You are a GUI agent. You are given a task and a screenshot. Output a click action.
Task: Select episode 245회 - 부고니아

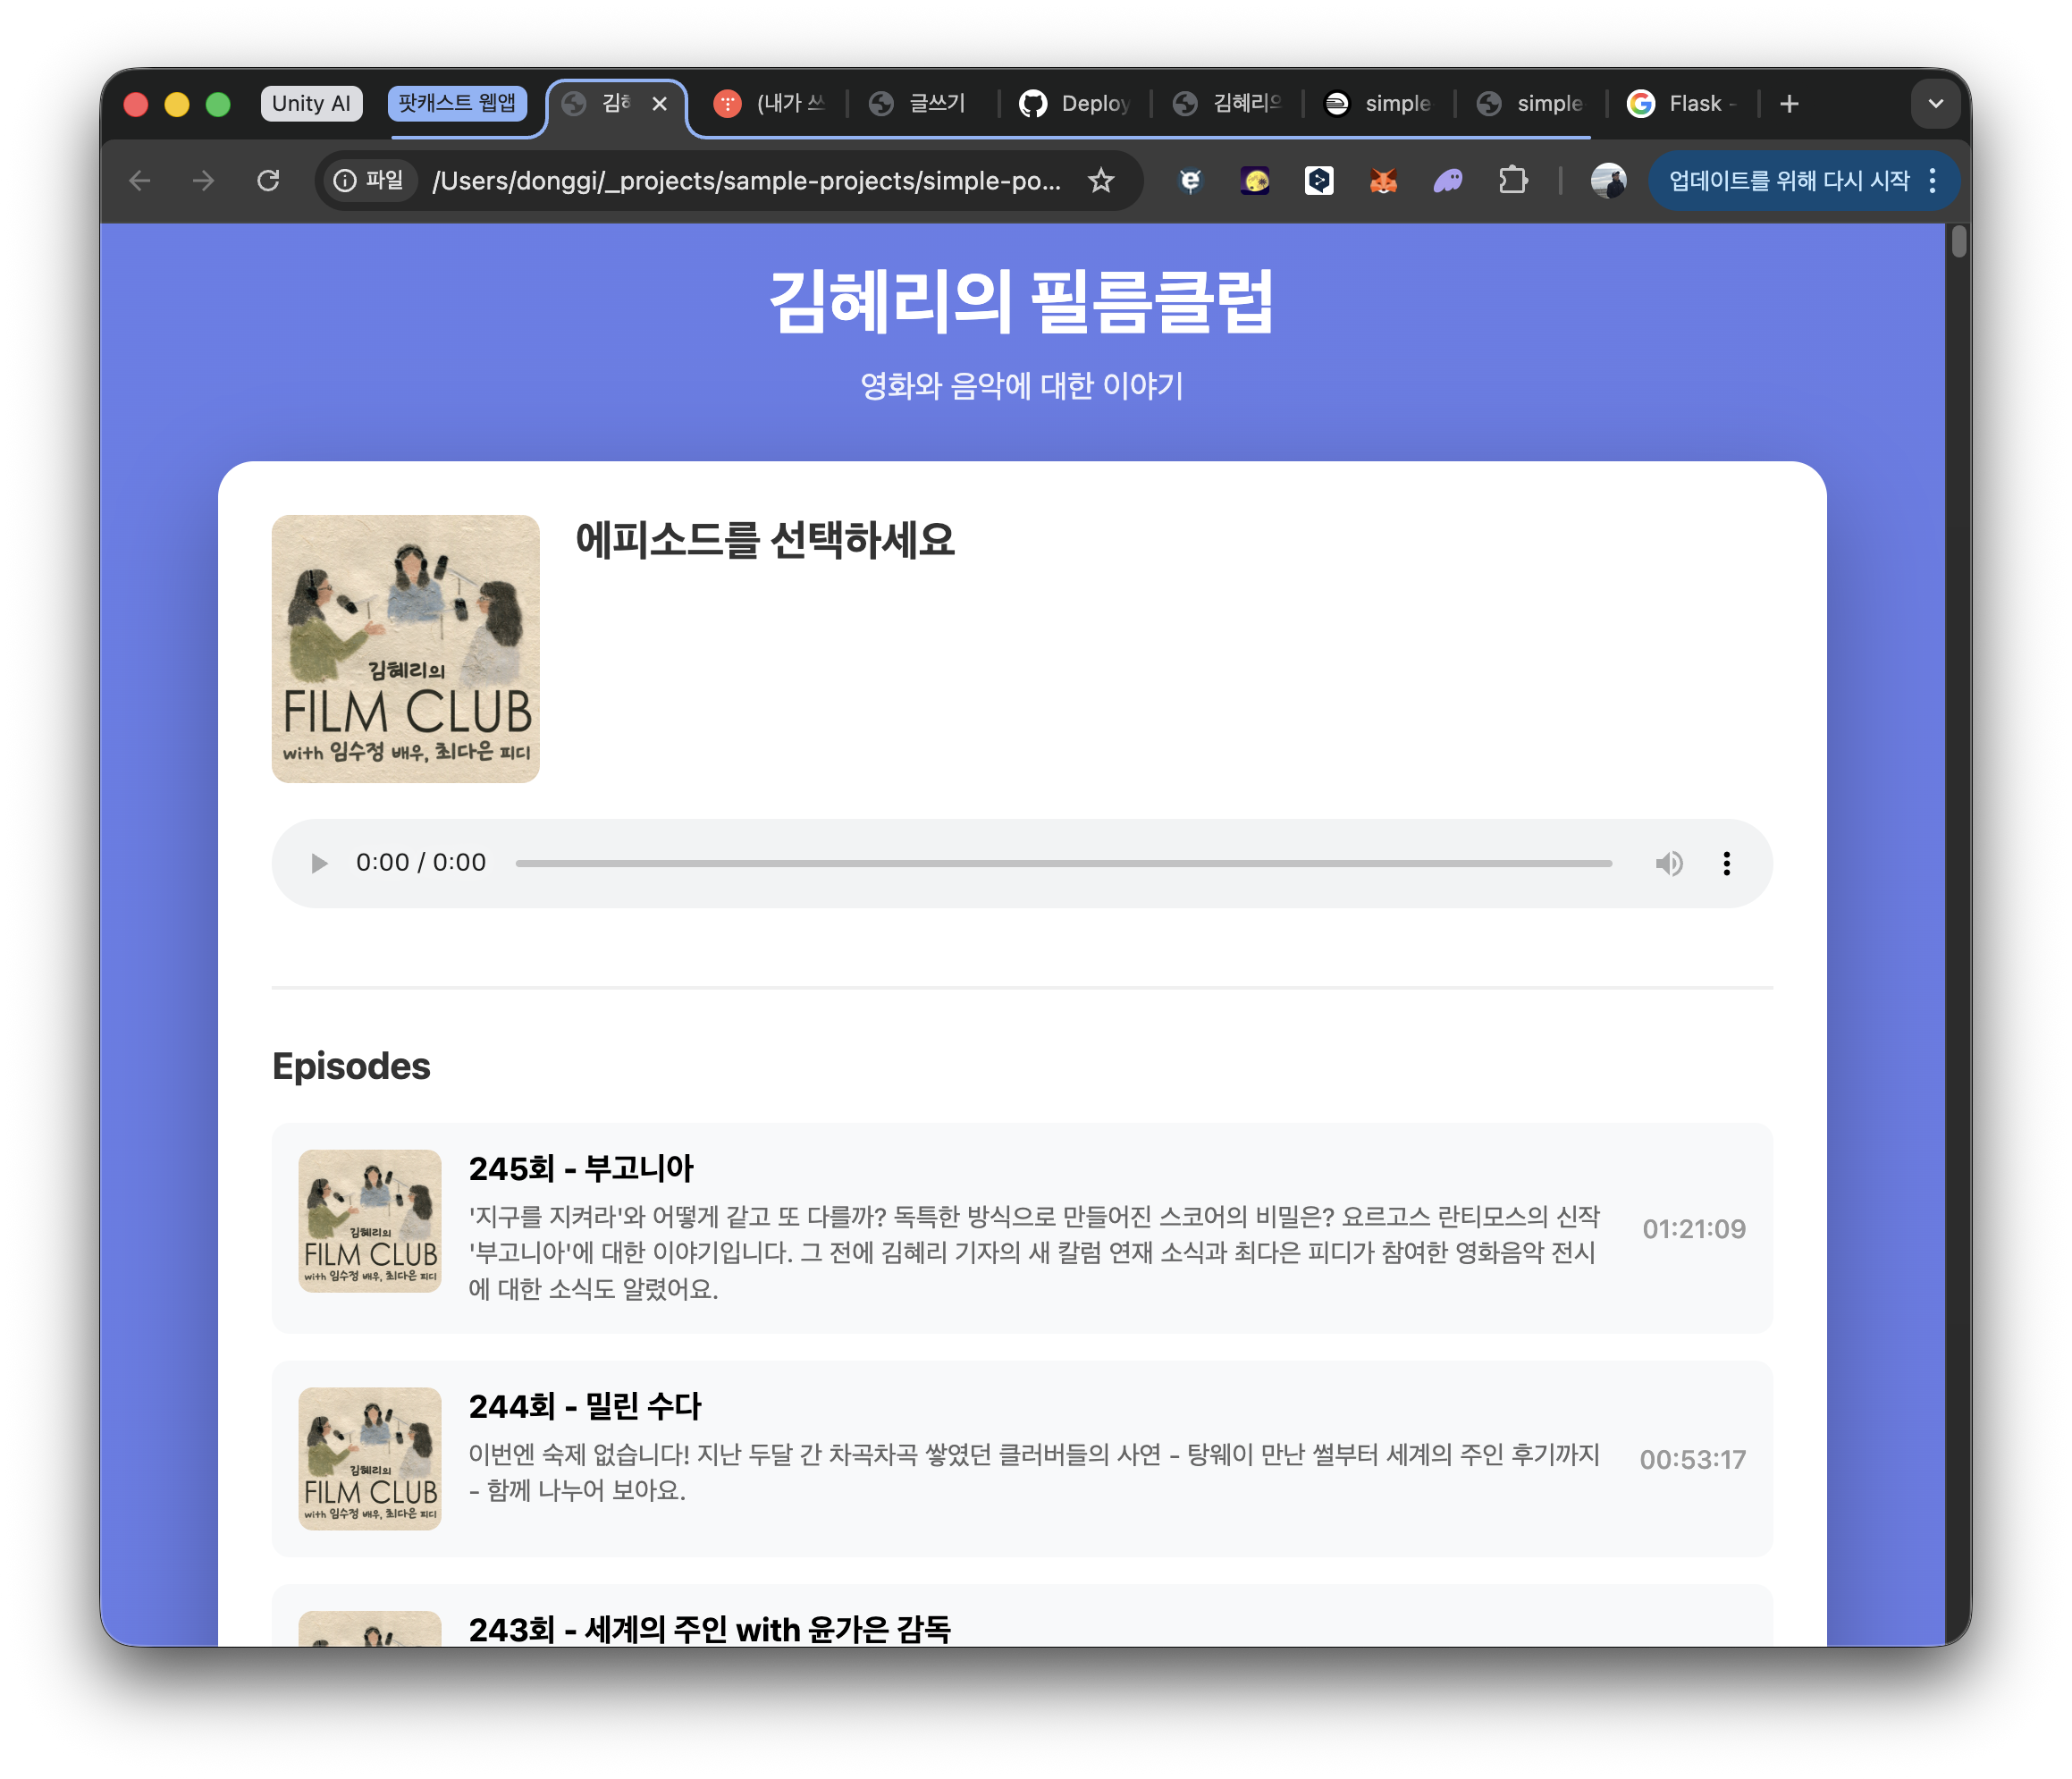581,1168
